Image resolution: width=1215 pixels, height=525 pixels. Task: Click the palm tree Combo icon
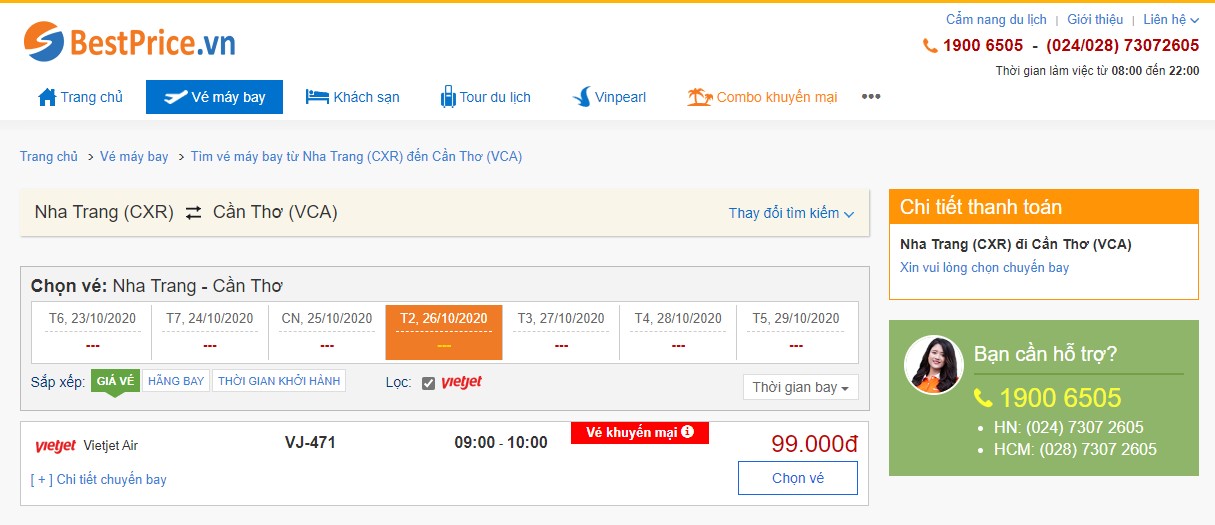pos(699,97)
